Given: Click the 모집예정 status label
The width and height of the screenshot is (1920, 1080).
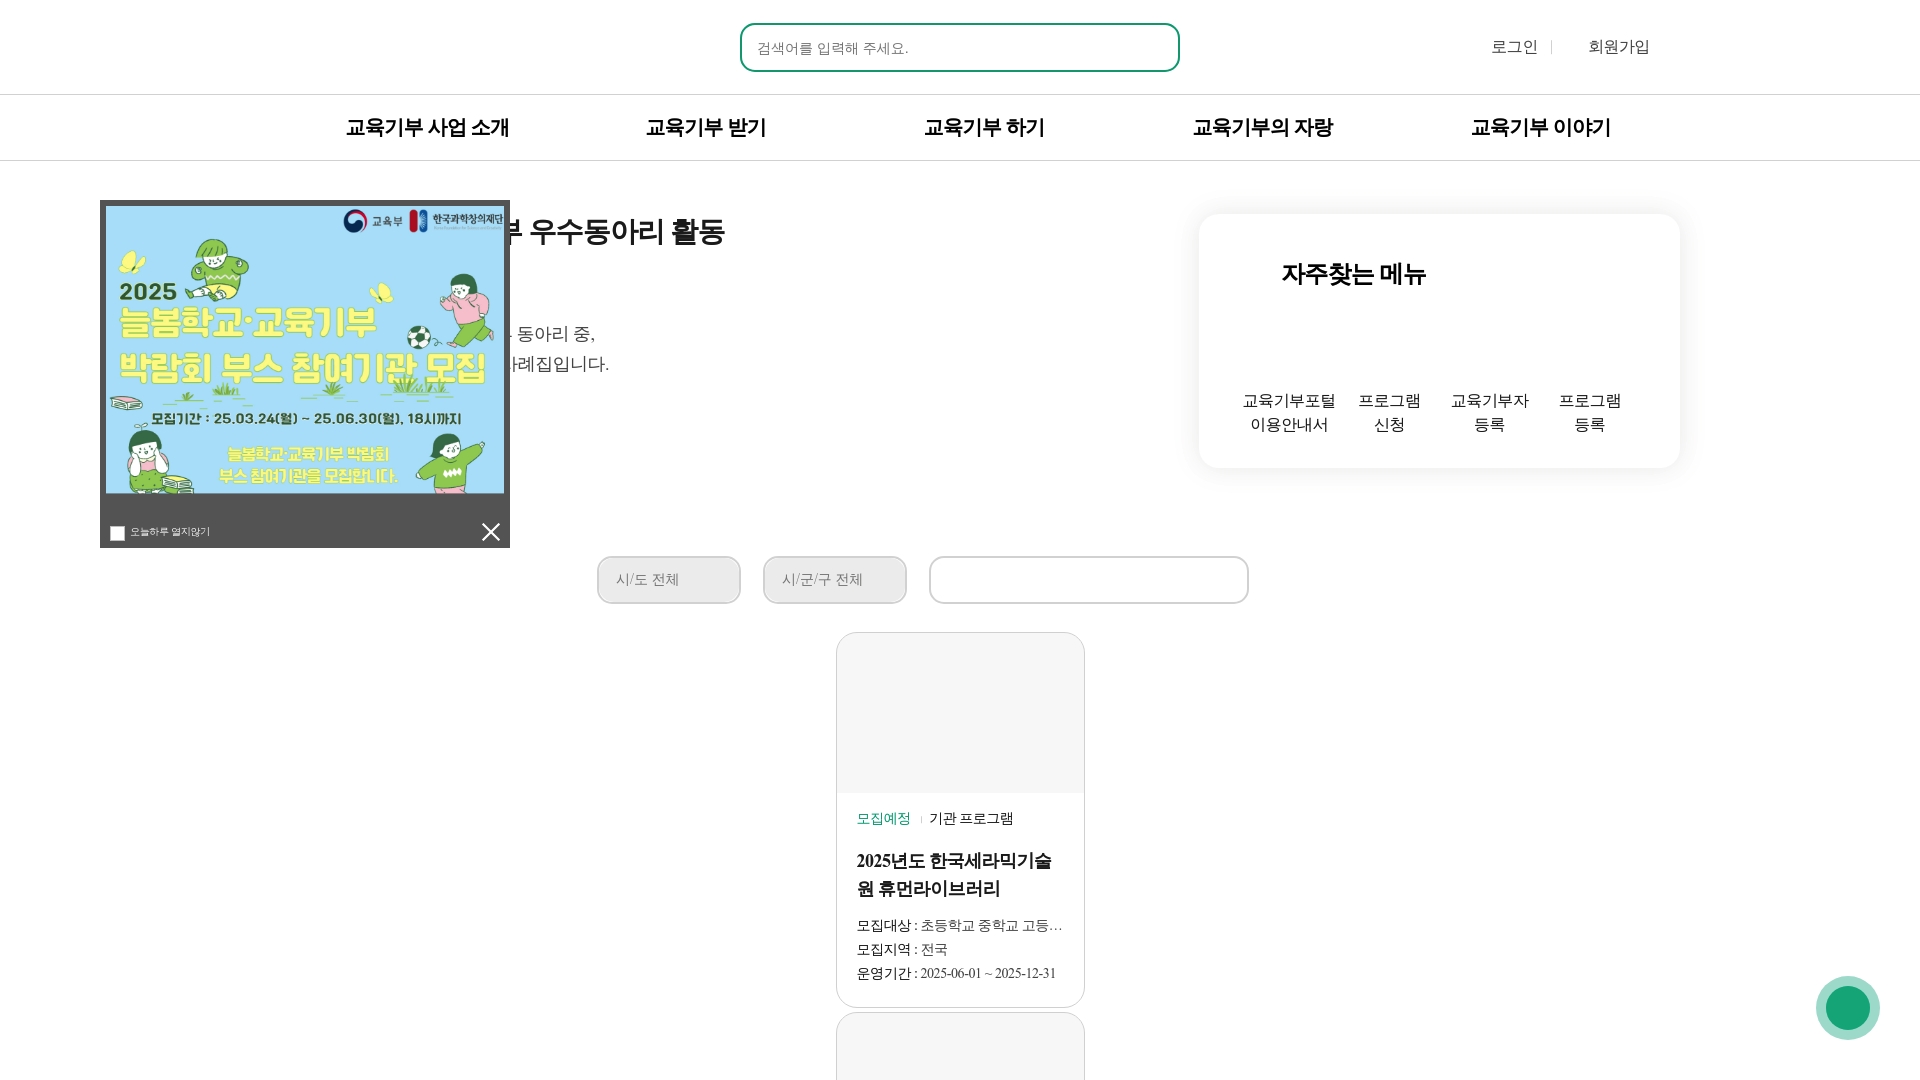Looking at the screenshot, I should point(883,819).
